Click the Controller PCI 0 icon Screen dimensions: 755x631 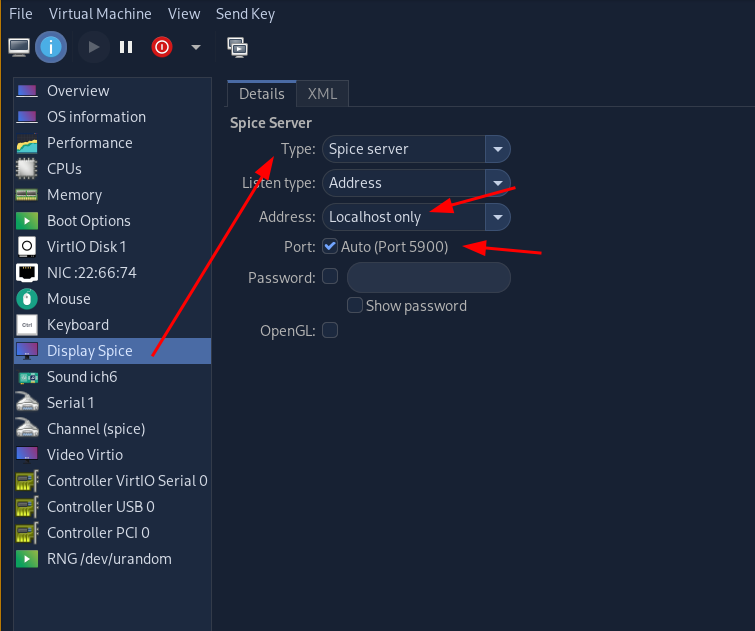click(x=27, y=533)
